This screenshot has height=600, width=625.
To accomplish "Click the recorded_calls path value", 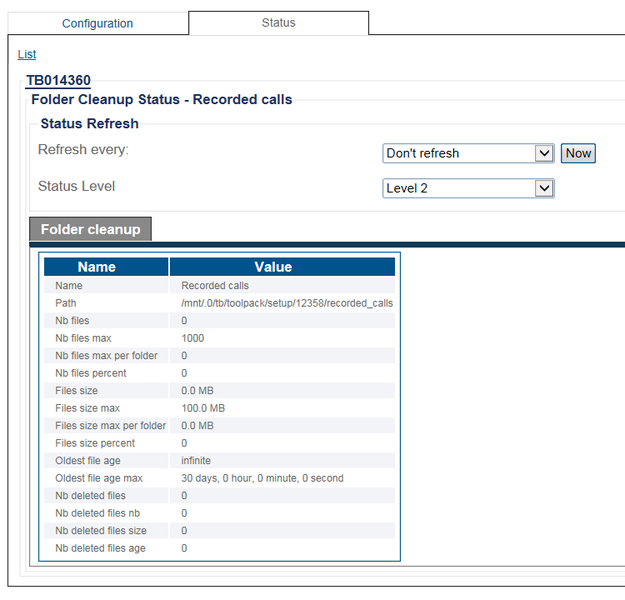I will pyautogui.click(x=287, y=303).
